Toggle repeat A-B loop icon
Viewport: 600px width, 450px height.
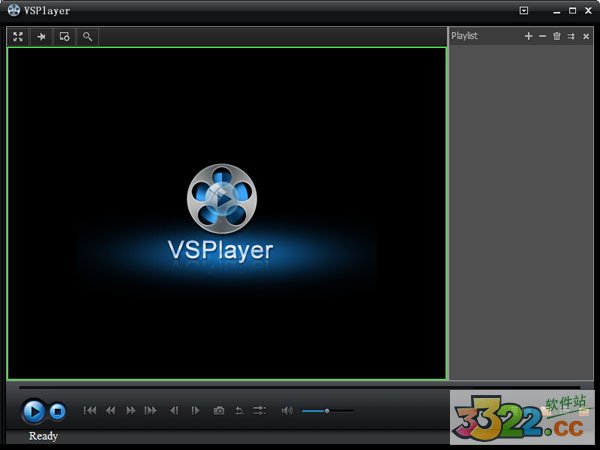coord(239,411)
